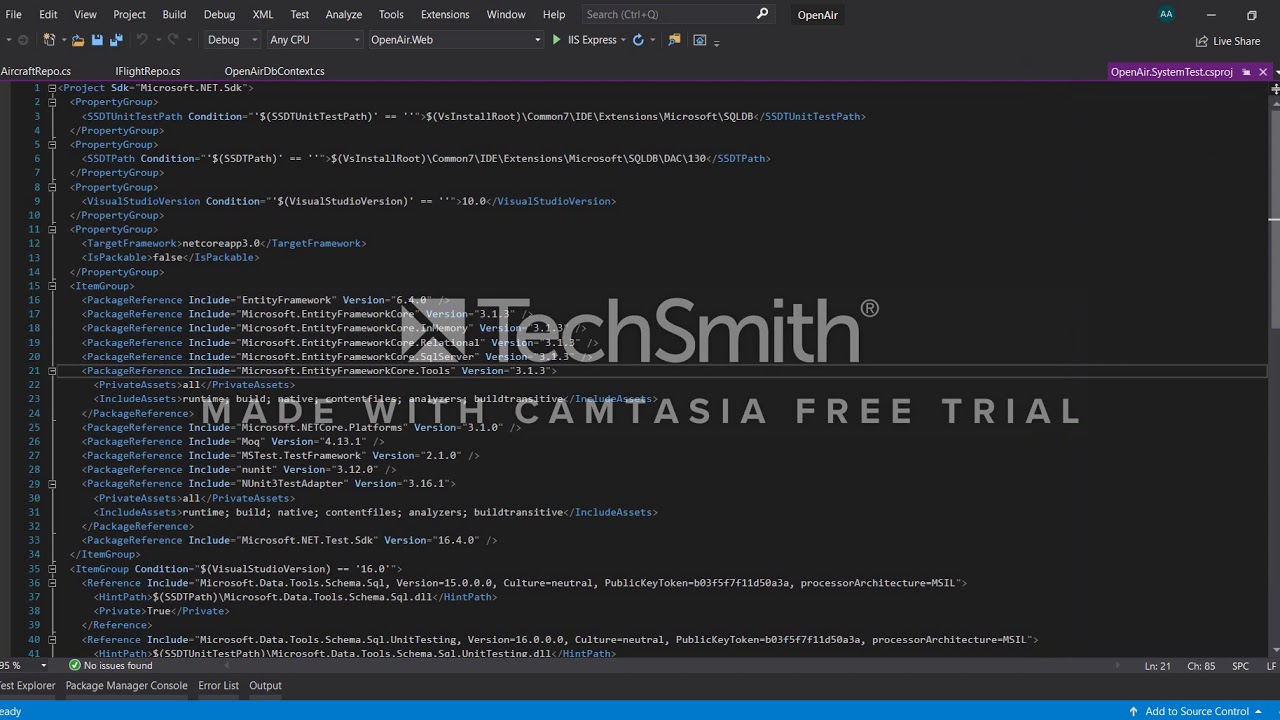The height and width of the screenshot is (720, 1280).
Task: Click the green No issues found checkmark
Action: point(75,665)
